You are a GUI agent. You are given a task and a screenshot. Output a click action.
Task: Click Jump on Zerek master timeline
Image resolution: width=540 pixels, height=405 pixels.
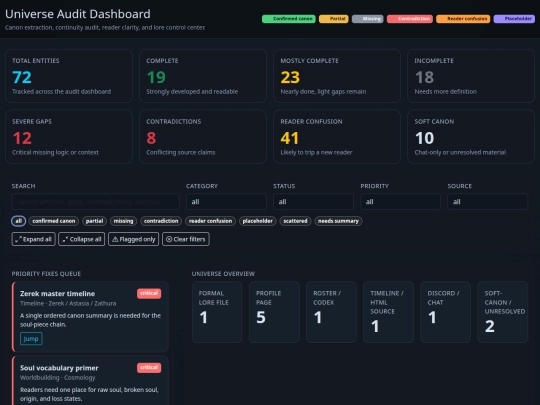(31, 339)
